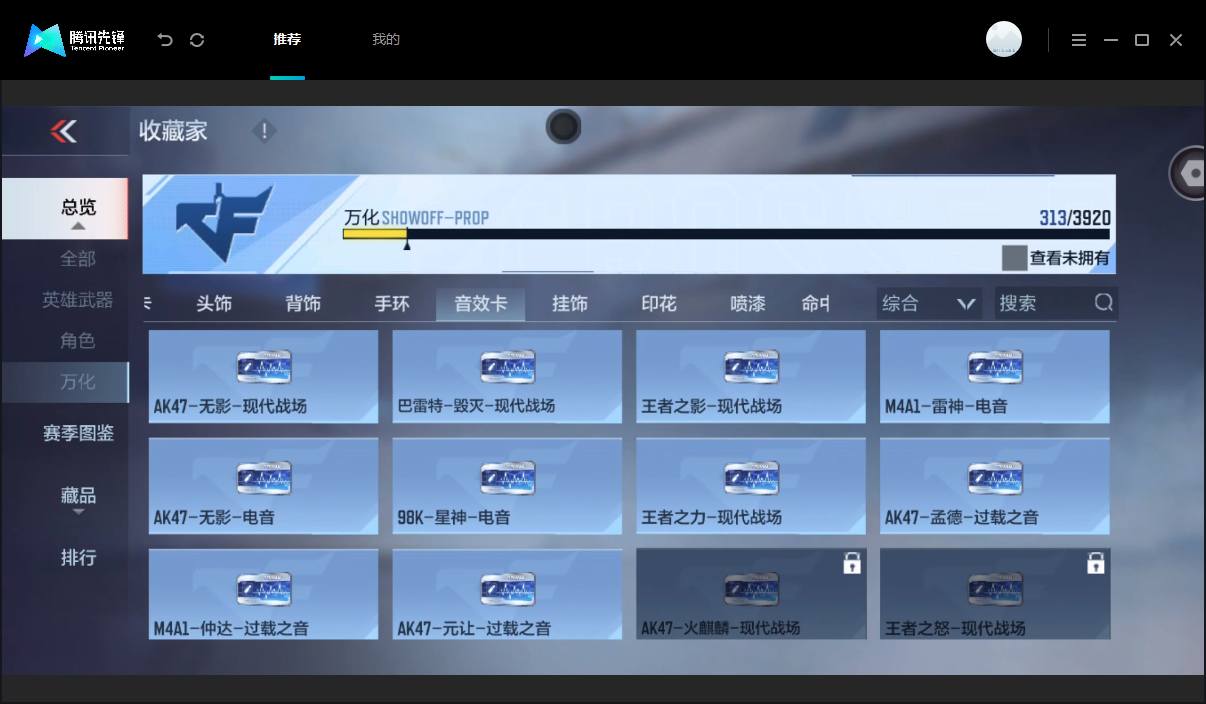The height and width of the screenshot is (704, 1206).
Task: Click sound card icon of AK47-无影-电音
Action: [264, 479]
